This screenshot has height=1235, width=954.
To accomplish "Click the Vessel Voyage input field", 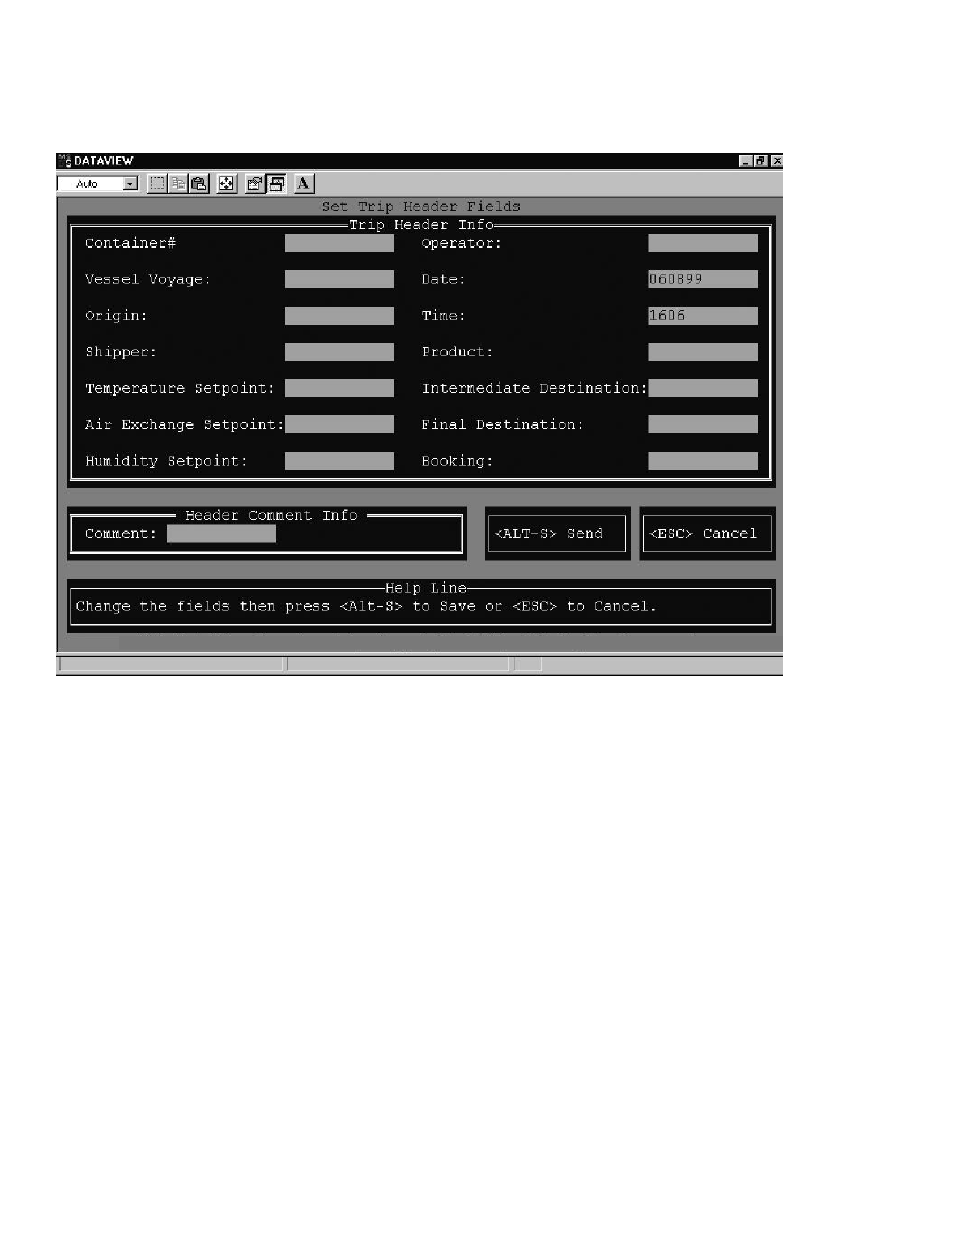I will (339, 279).
